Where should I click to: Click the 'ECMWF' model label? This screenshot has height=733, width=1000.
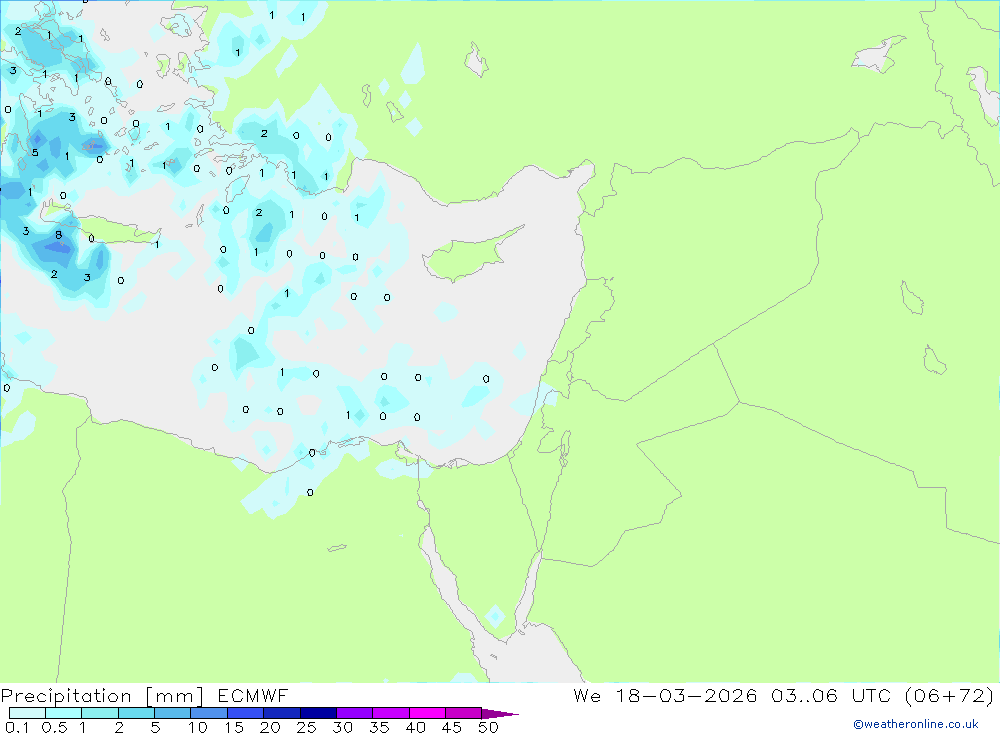click(253, 695)
